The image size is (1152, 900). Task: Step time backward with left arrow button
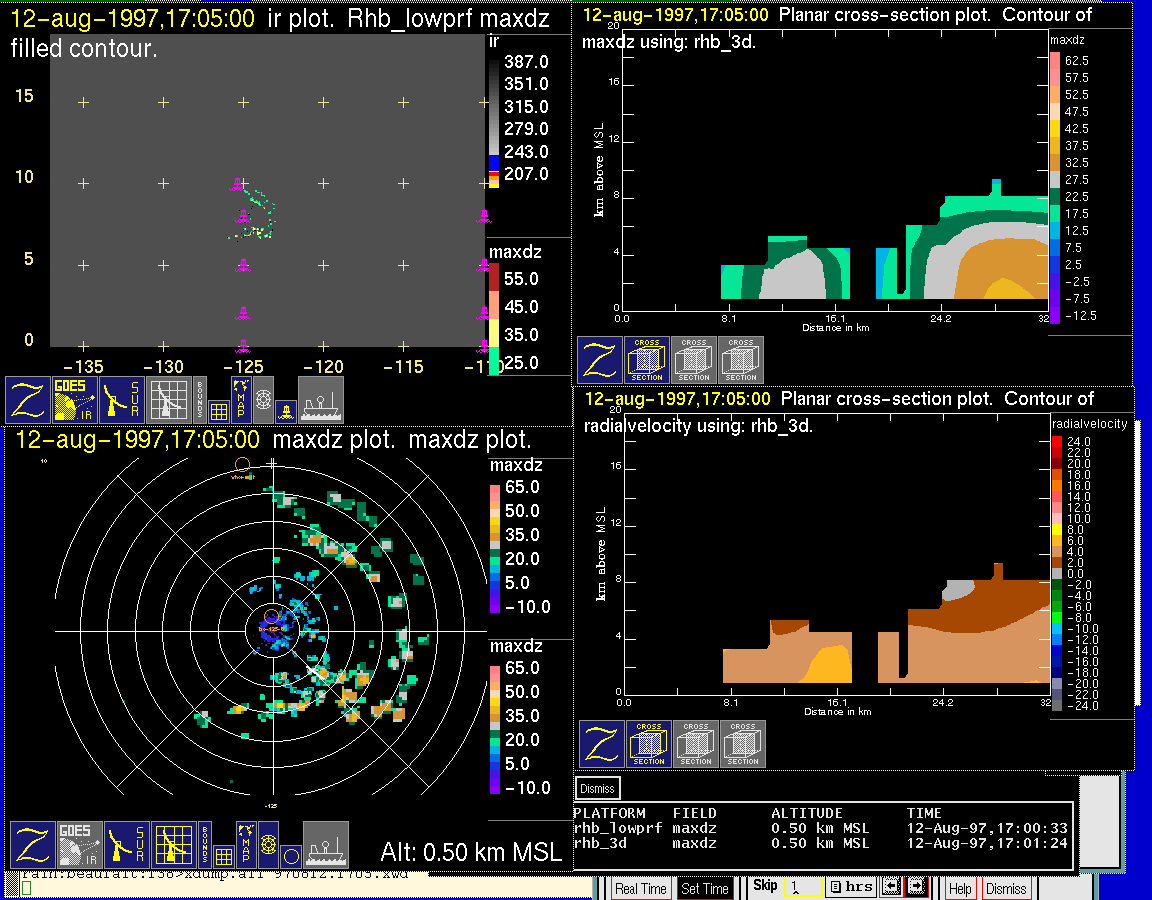click(x=891, y=887)
